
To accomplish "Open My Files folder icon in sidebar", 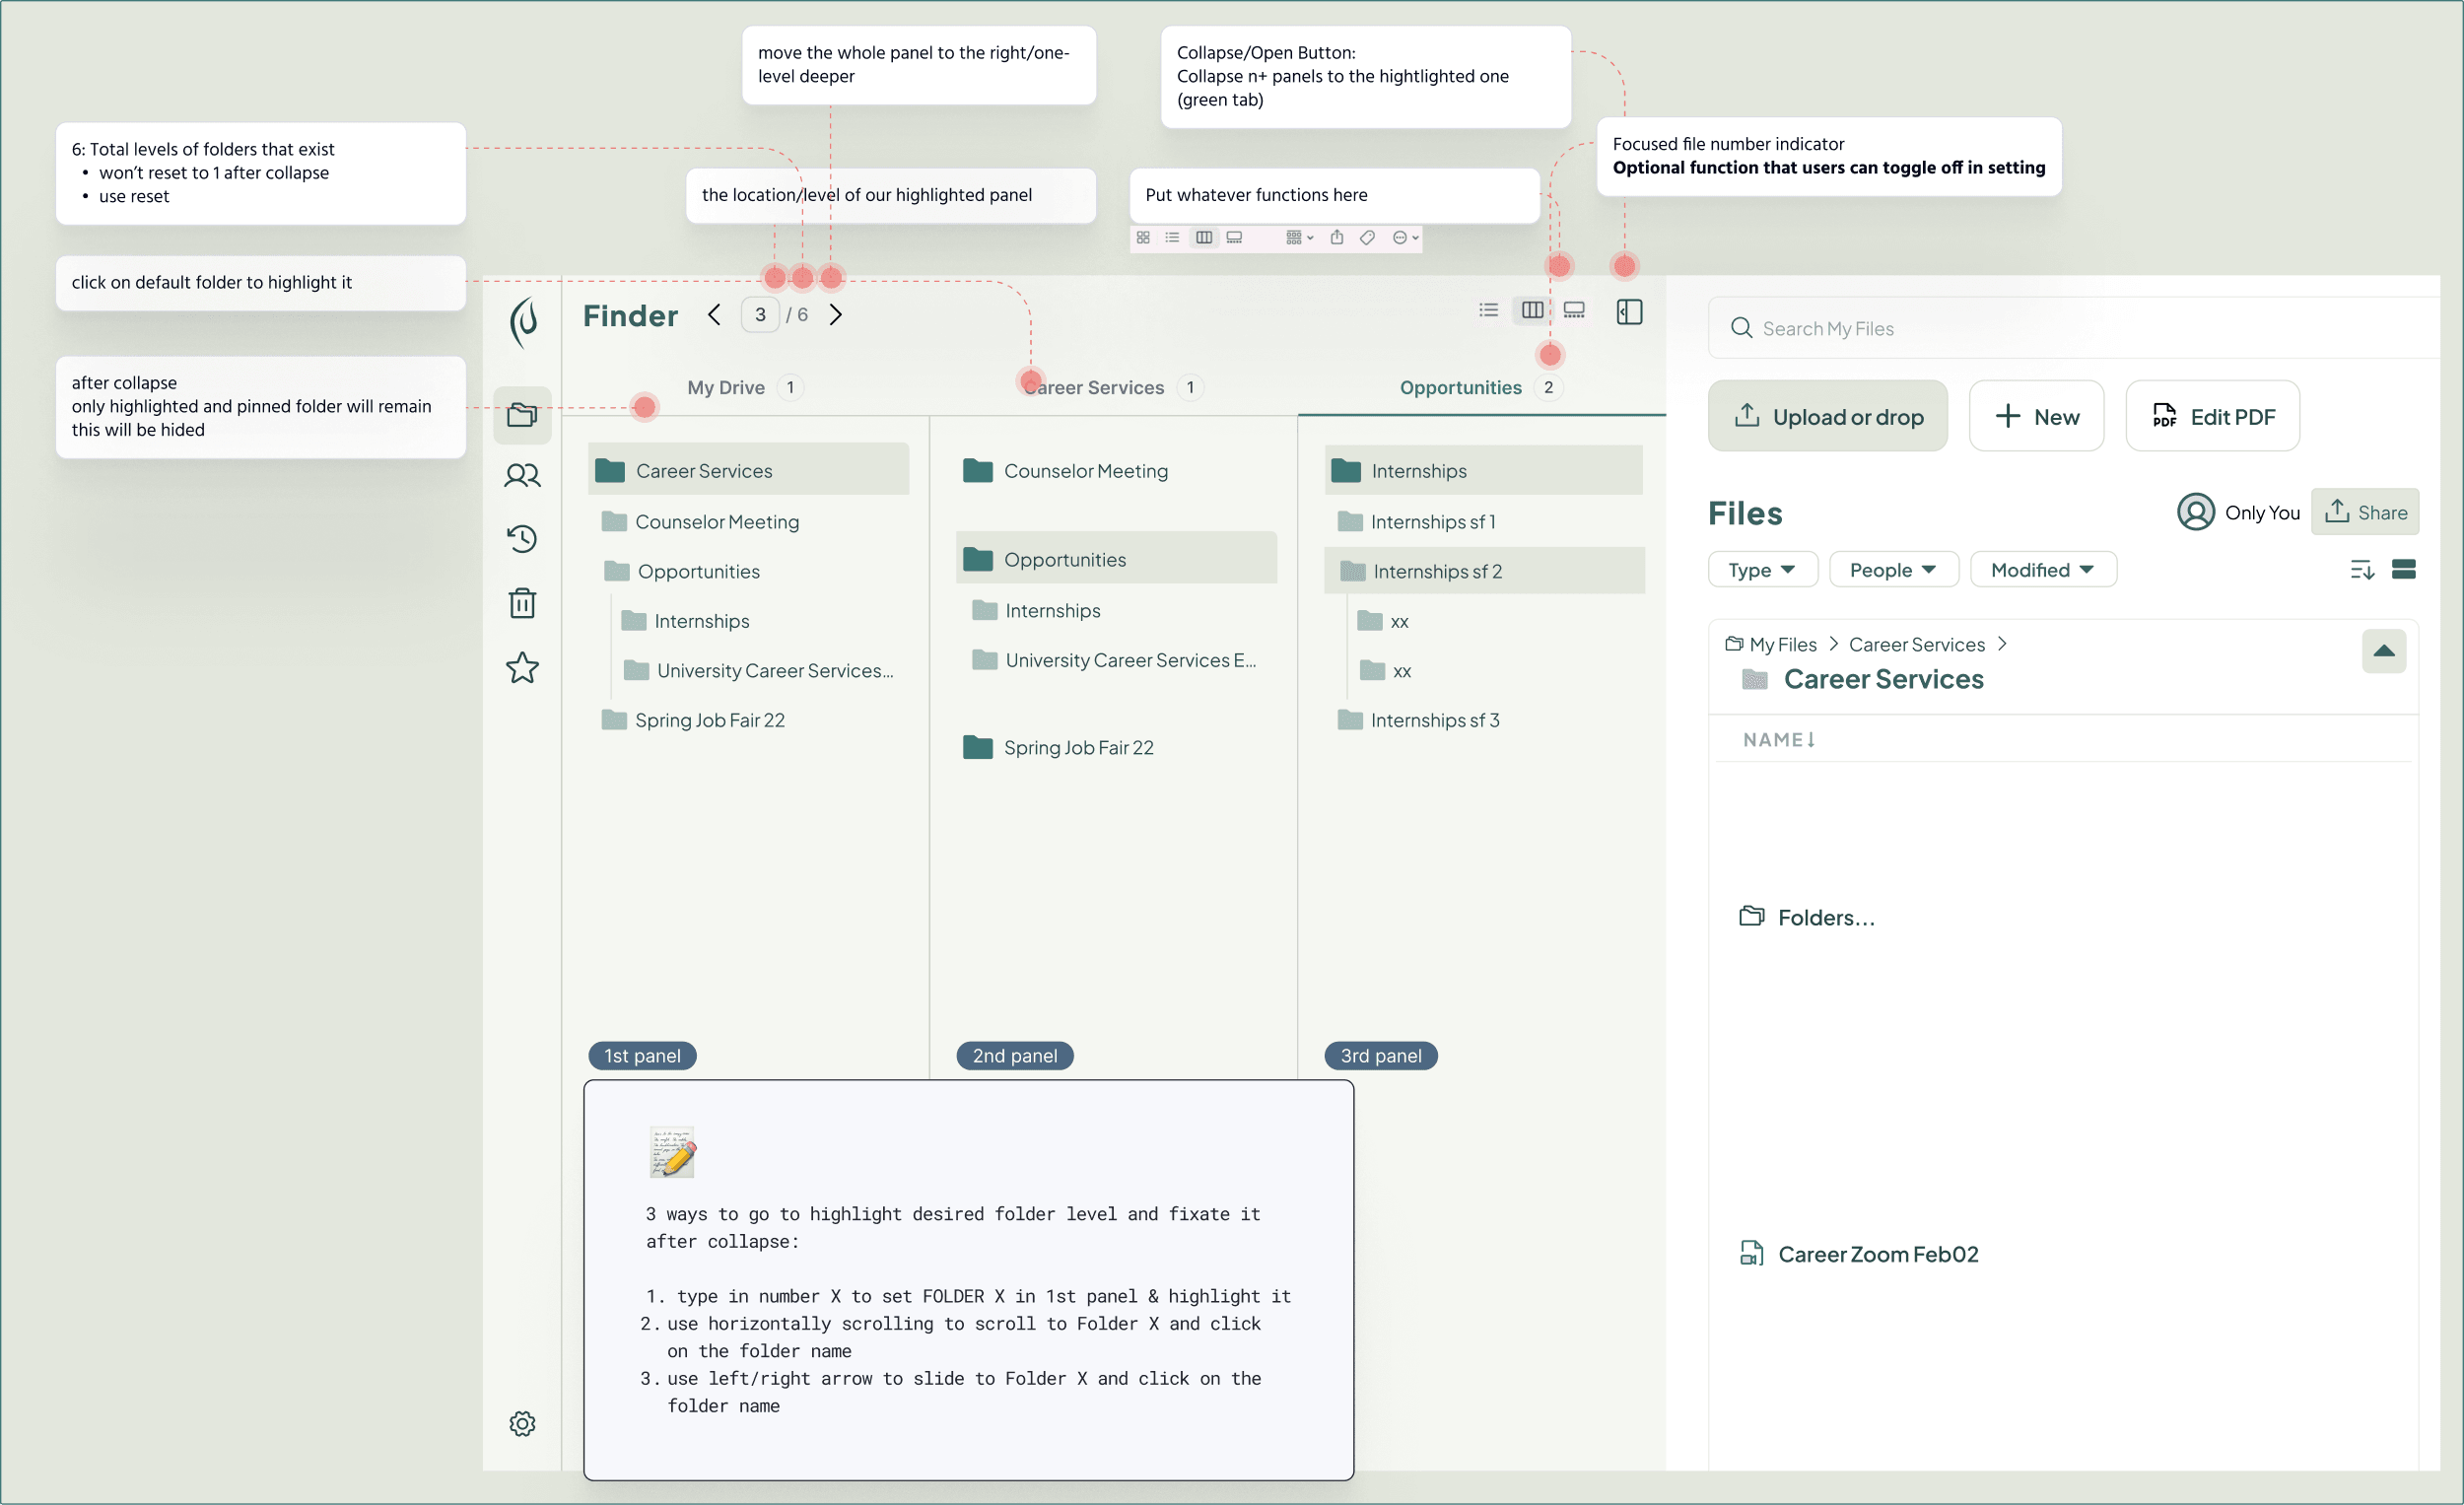I will point(522,414).
